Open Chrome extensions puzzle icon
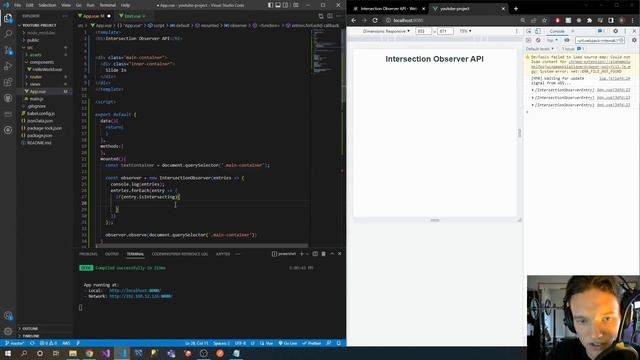This screenshot has height=360, width=640. [x=589, y=20]
